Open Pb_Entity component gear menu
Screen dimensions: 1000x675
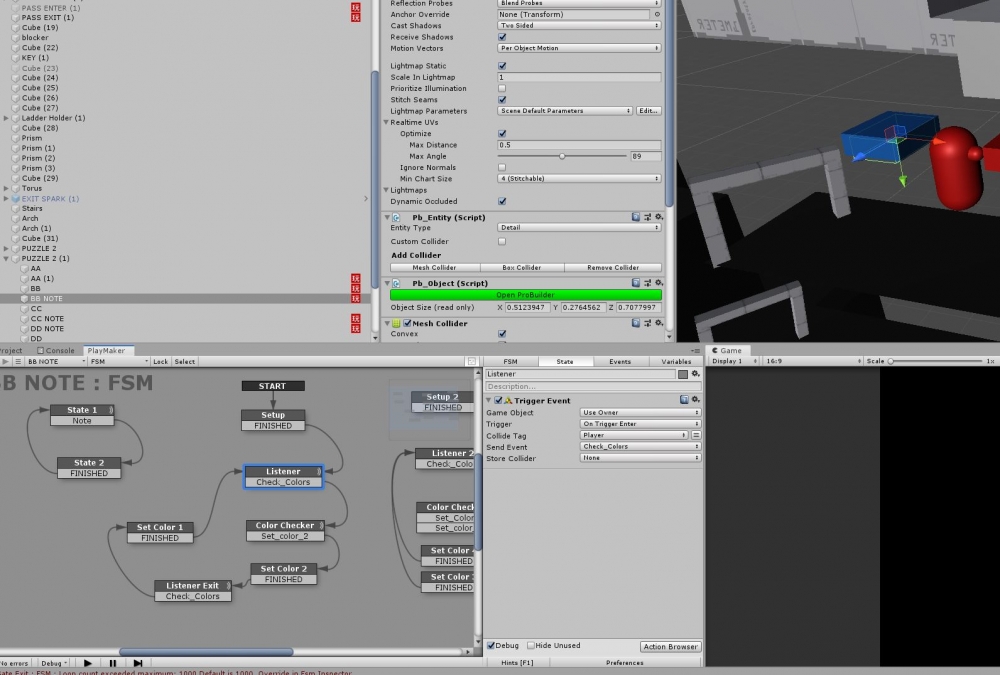(659, 217)
